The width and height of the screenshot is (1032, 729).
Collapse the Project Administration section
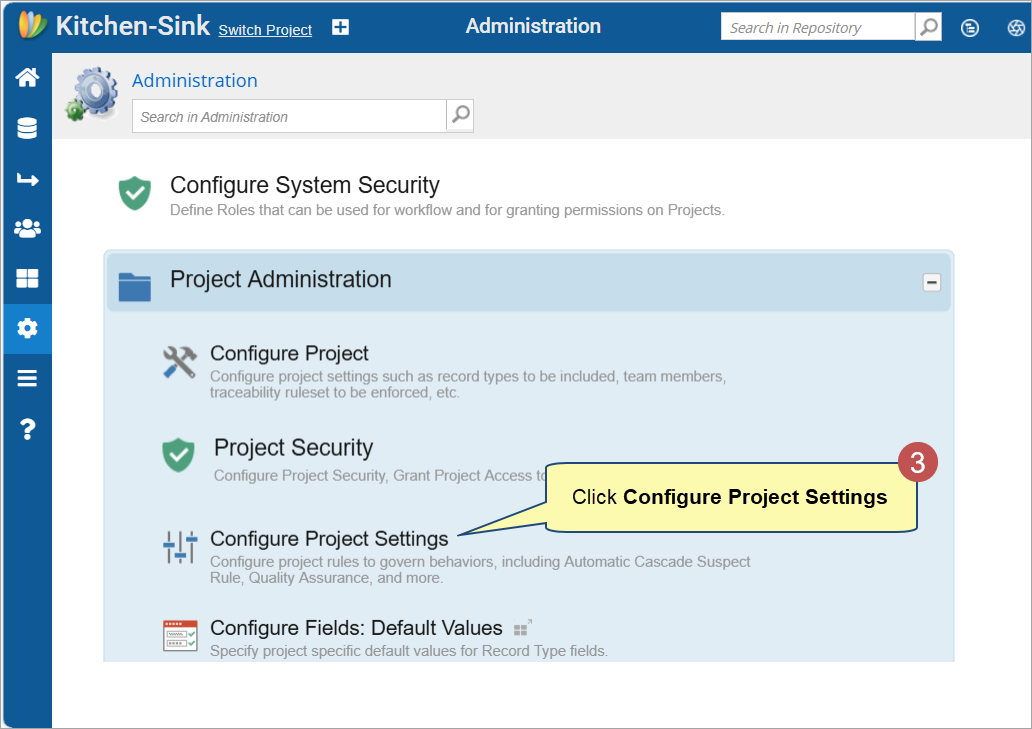(x=931, y=282)
